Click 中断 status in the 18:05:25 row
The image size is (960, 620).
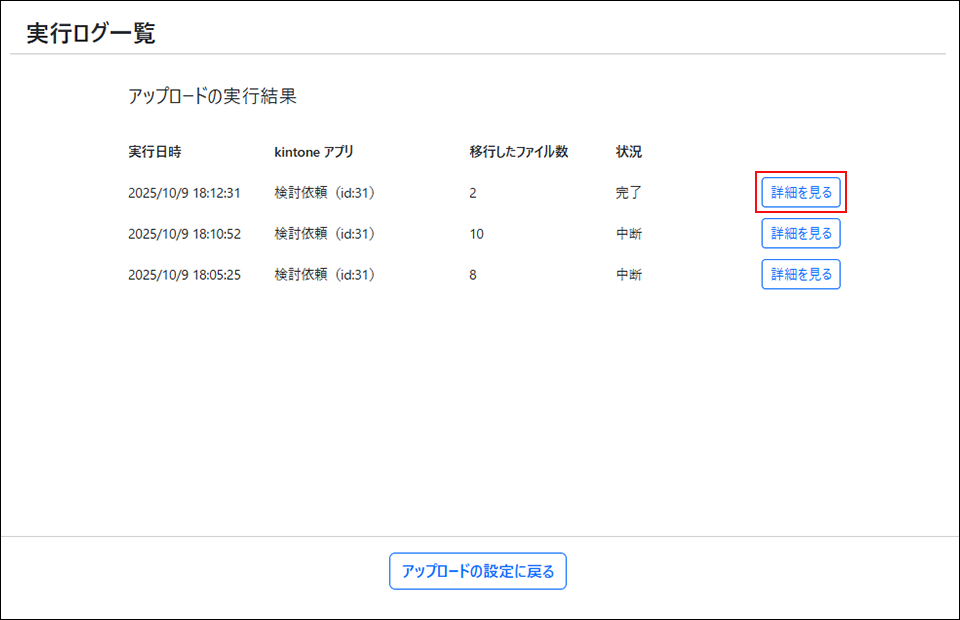click(x=629, y=274)
